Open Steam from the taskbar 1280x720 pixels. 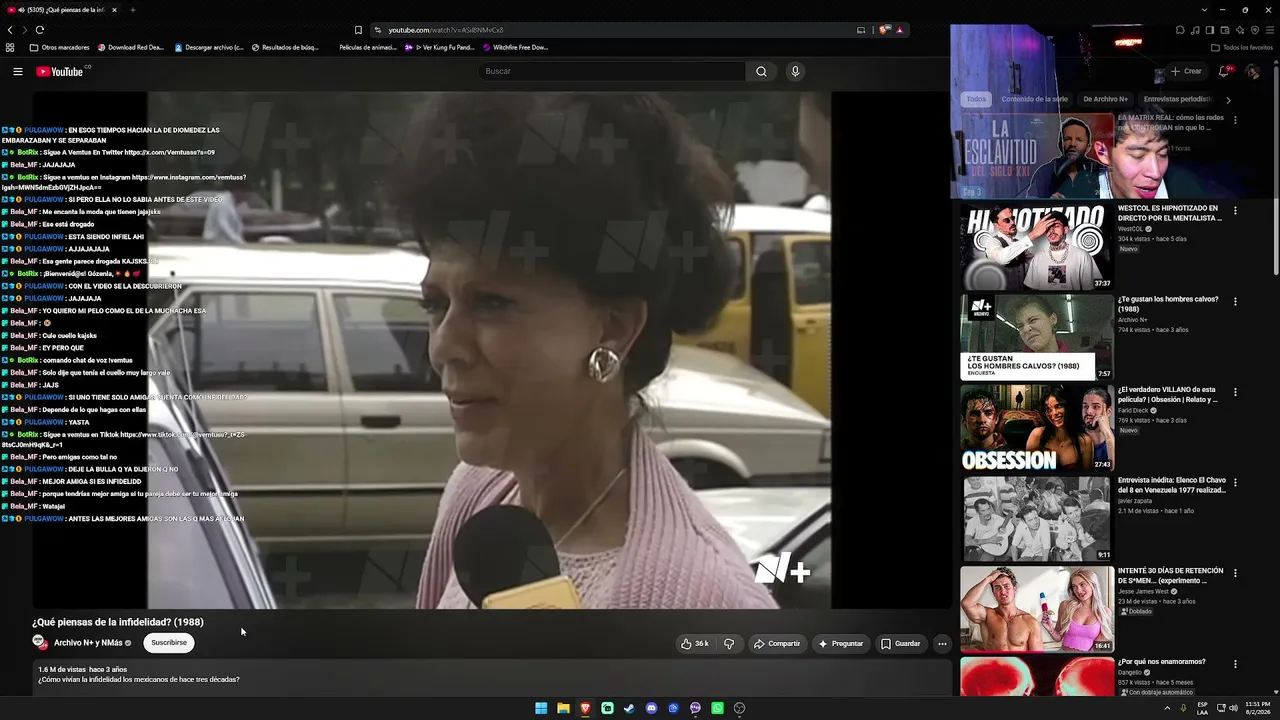point(629,708)
